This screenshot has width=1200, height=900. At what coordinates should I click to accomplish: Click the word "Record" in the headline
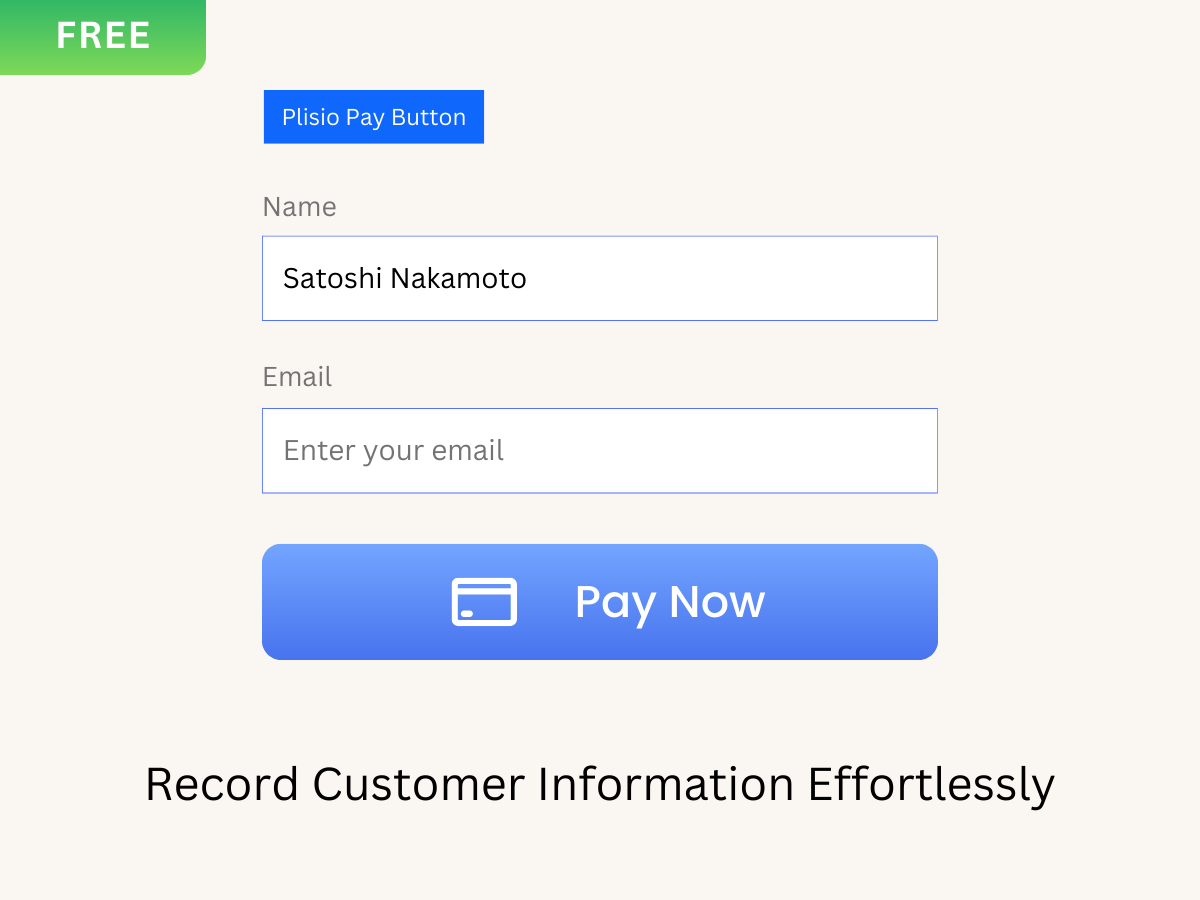coord(222,784)
